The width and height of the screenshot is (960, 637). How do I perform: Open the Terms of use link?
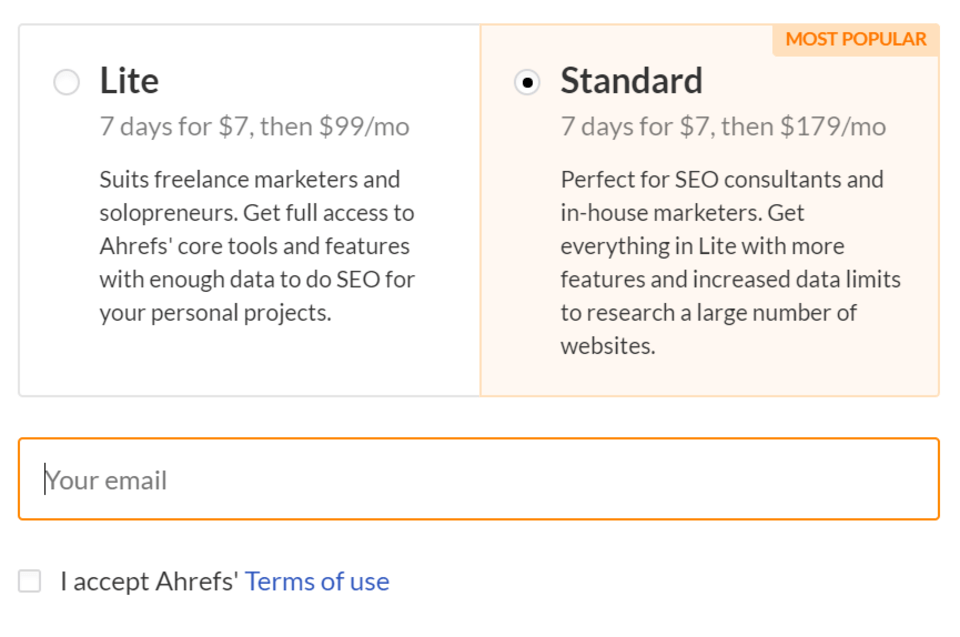pos(317,581)
